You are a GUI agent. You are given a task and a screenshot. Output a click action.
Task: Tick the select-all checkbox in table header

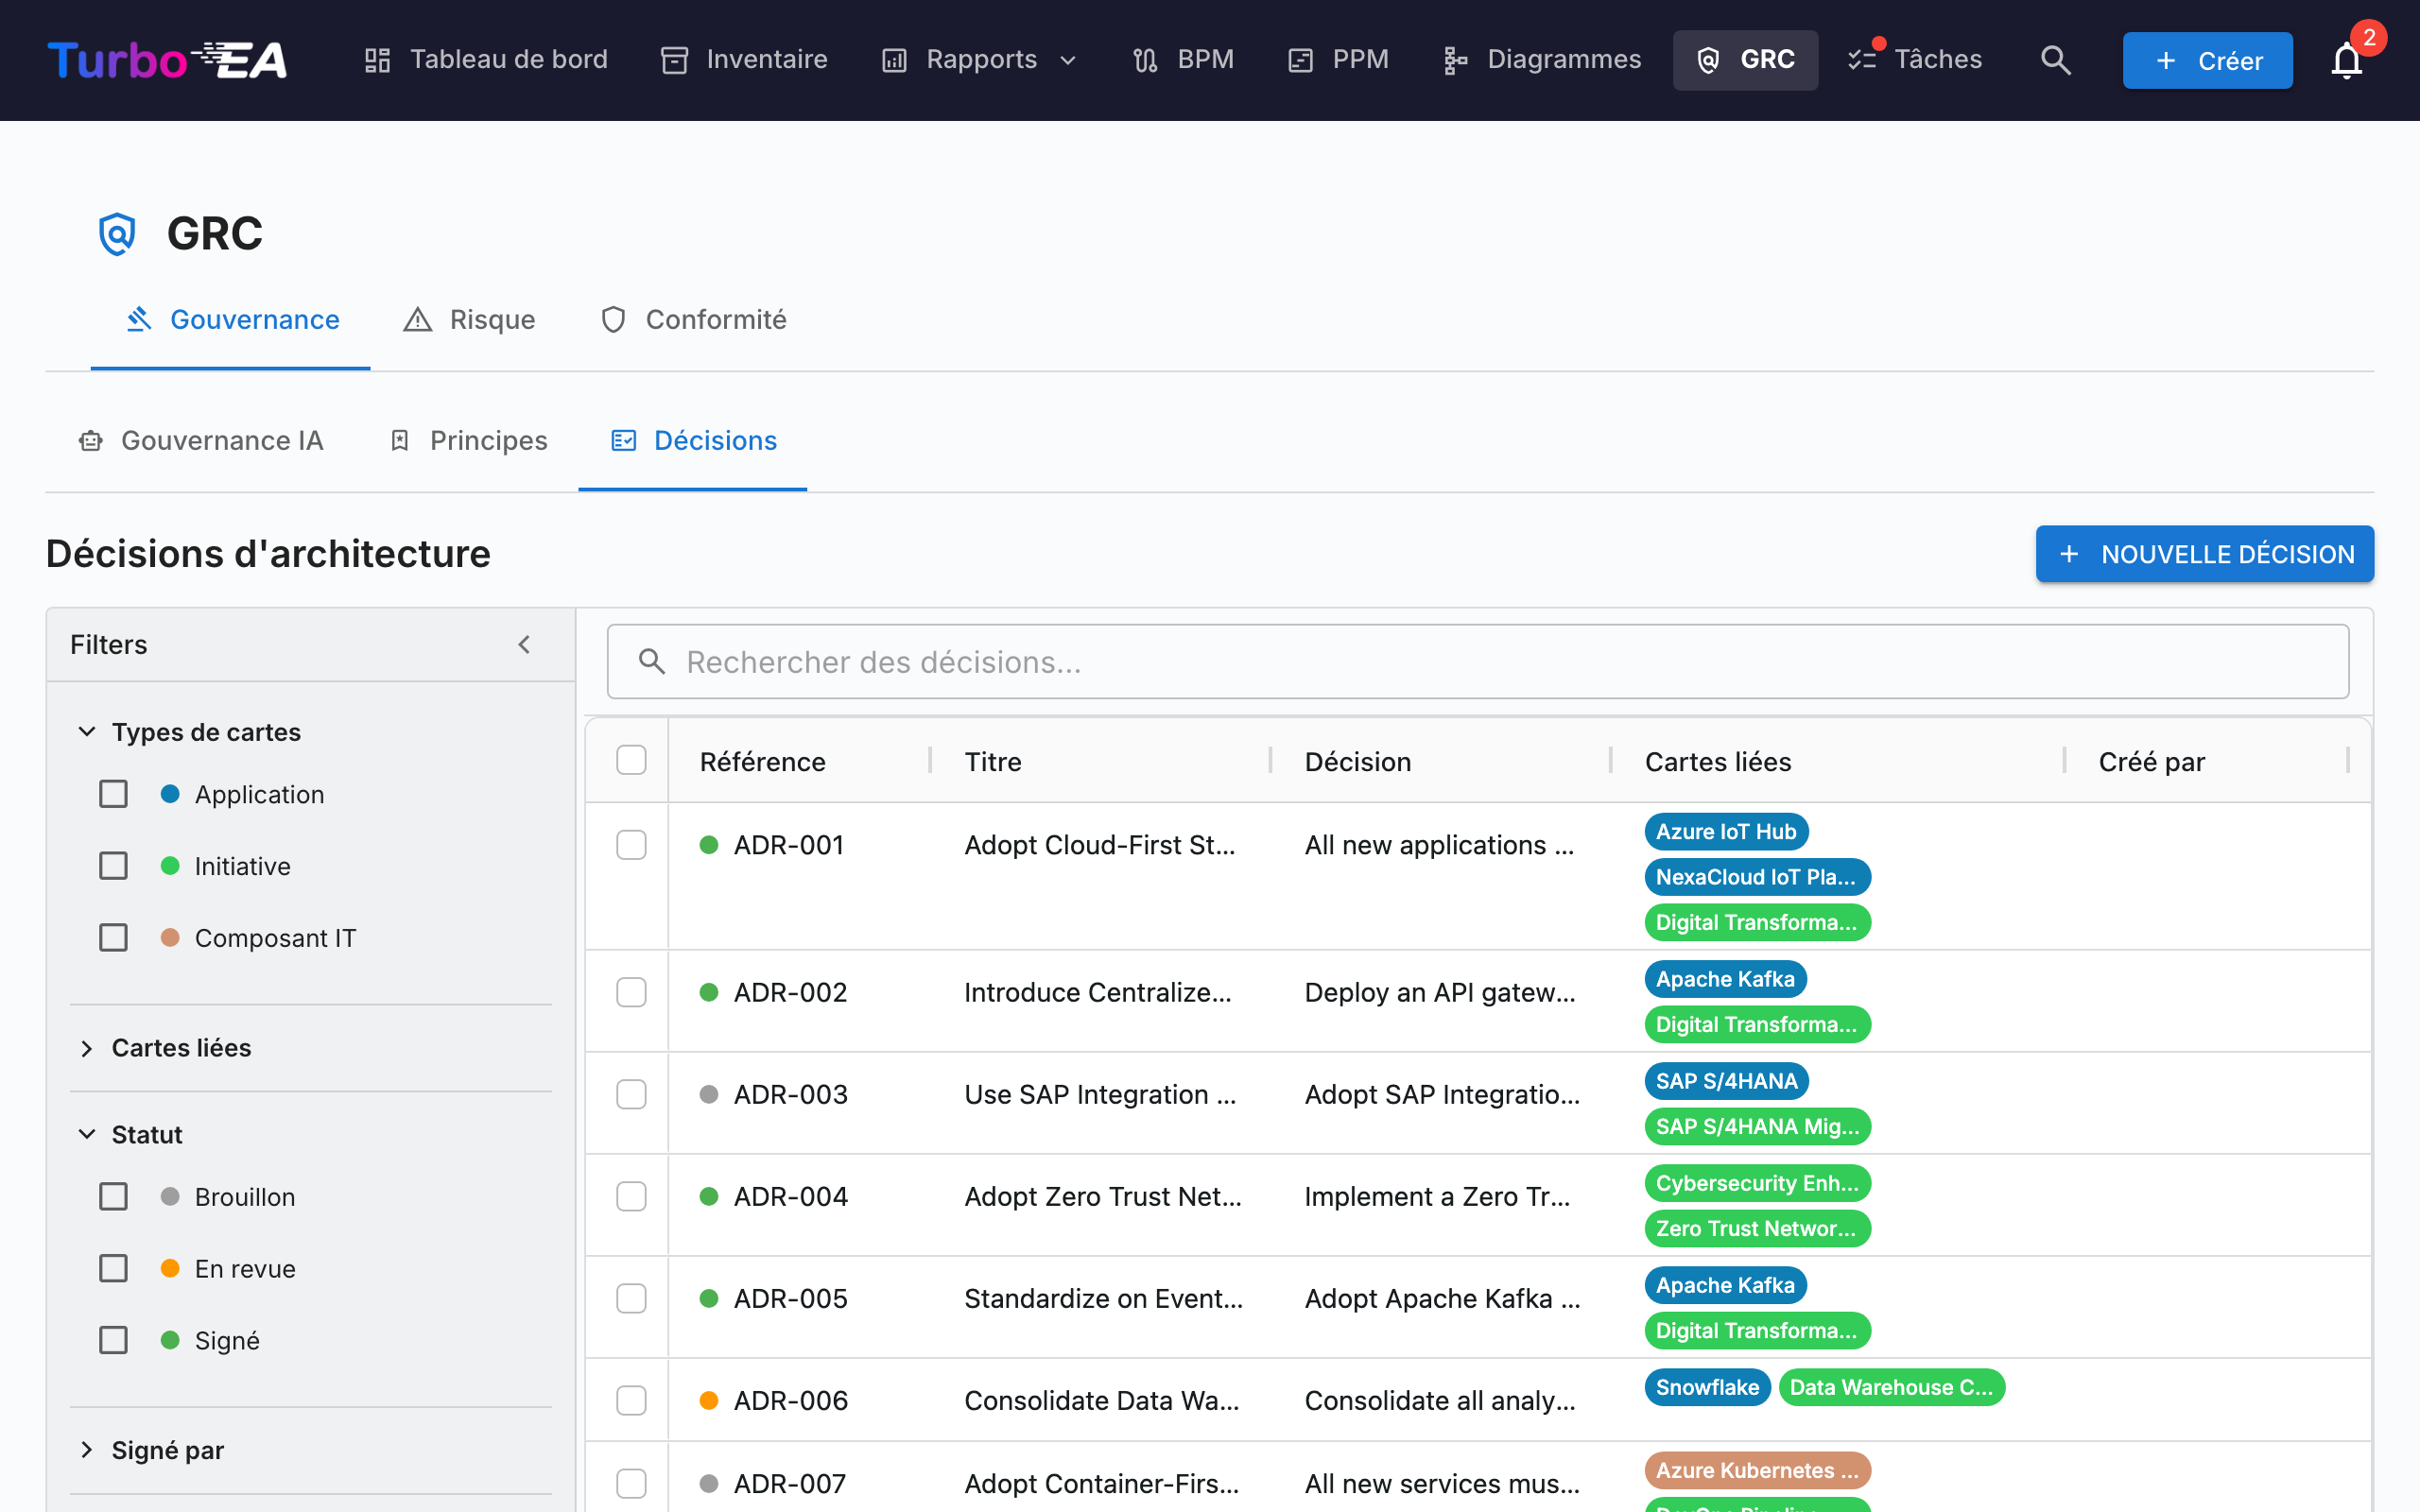point(631,760)
